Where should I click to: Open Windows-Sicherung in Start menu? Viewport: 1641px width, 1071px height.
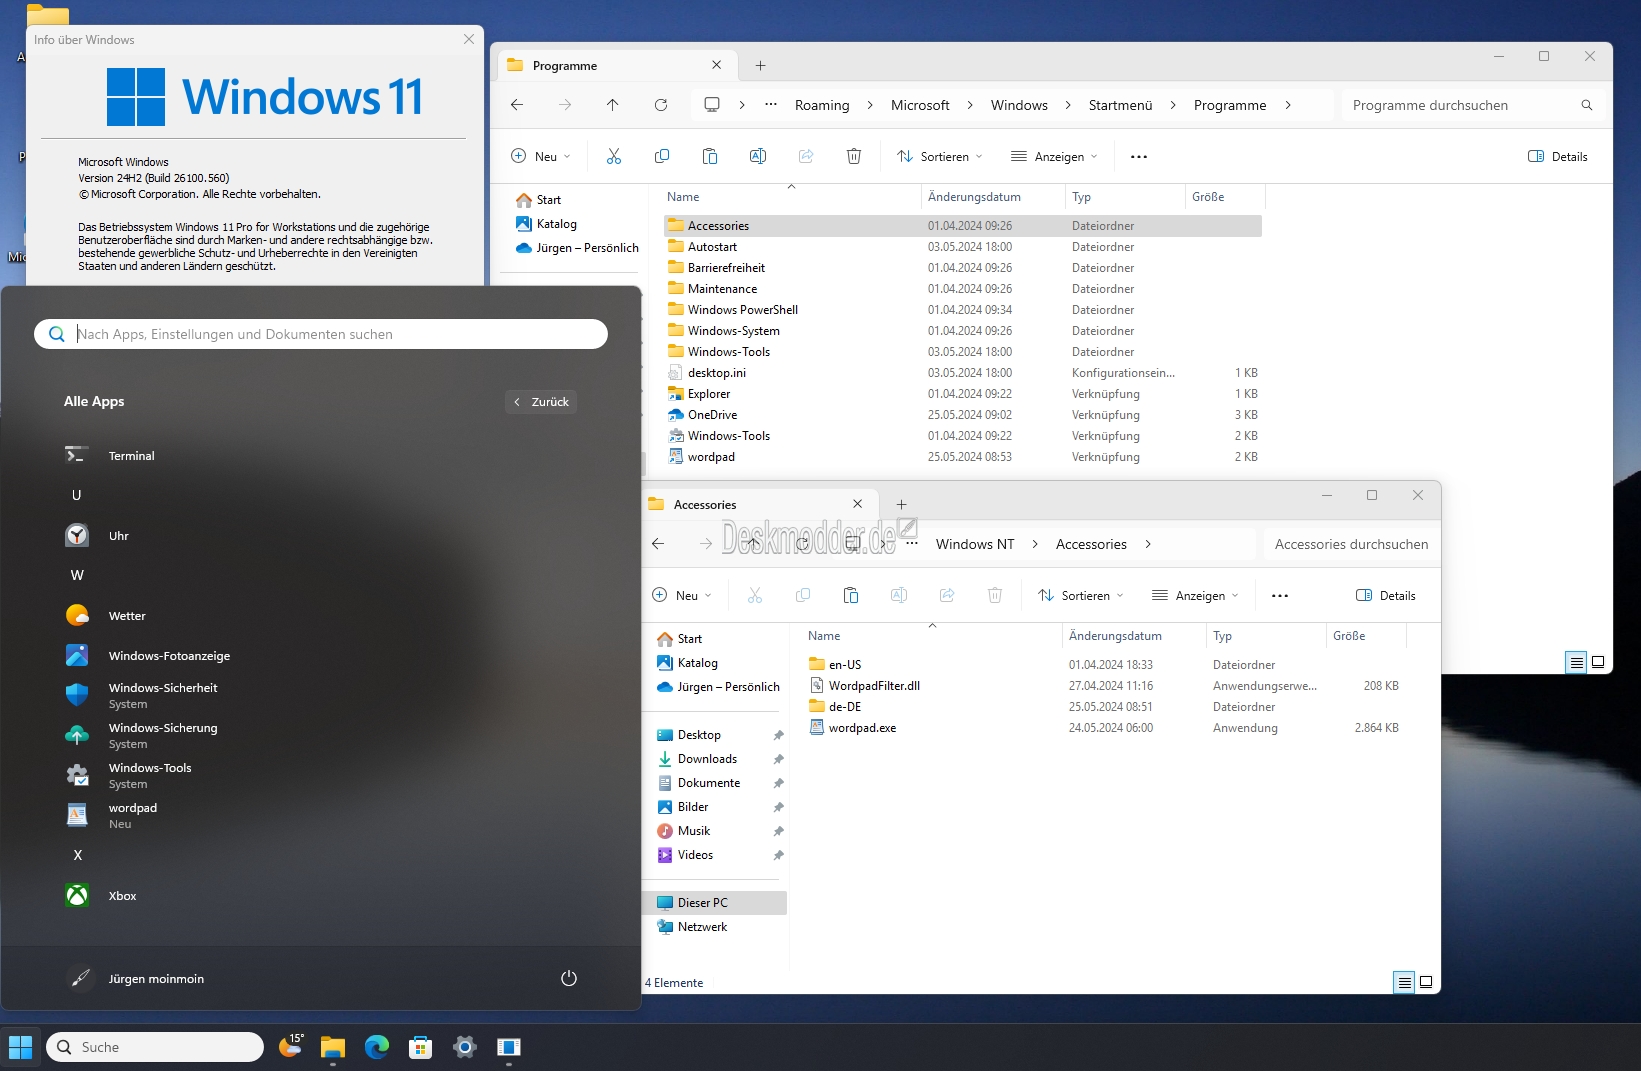point(320,735)
